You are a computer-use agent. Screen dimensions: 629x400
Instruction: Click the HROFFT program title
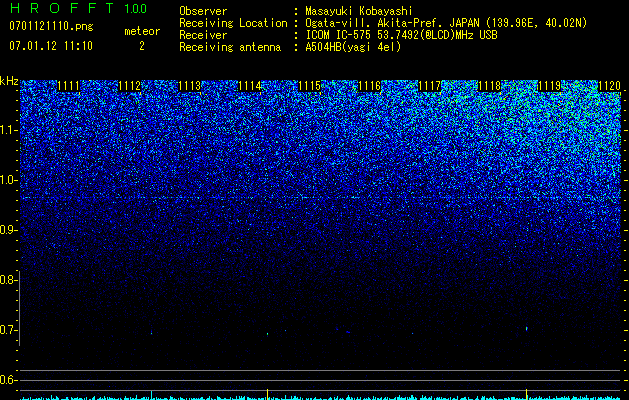62,8
